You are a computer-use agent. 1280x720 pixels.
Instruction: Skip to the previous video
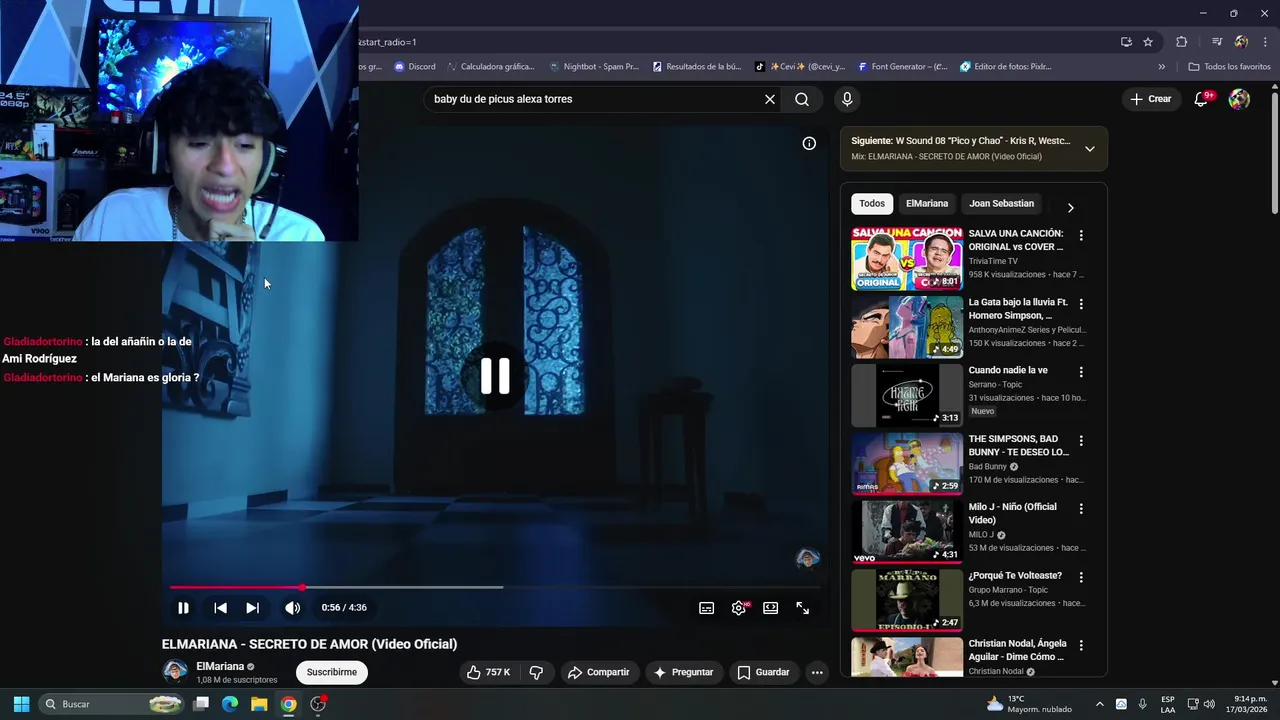[220, 608]
